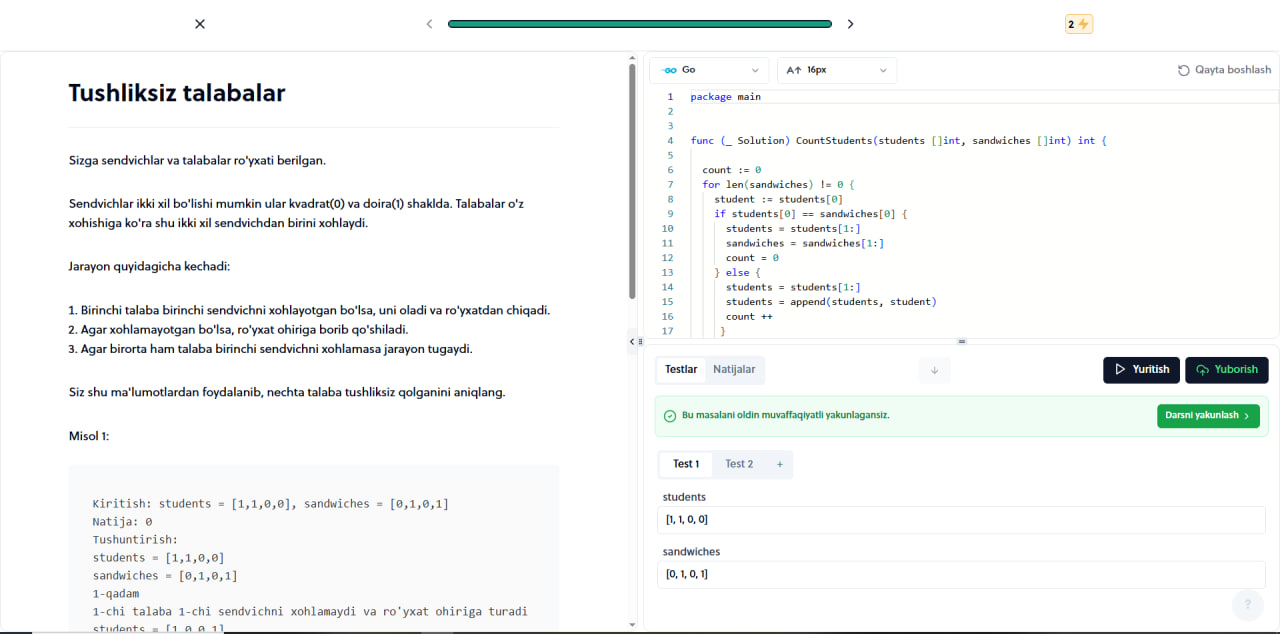
Task: Click the '} else {' code line
Action: coord(737,272)
